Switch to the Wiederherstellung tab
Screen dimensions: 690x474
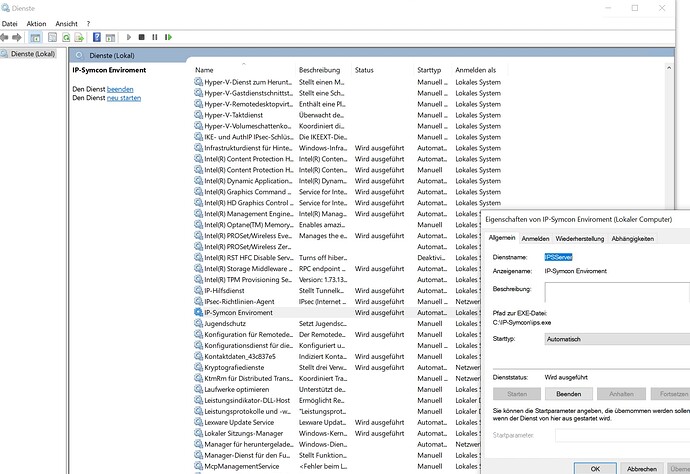[580, 239]
